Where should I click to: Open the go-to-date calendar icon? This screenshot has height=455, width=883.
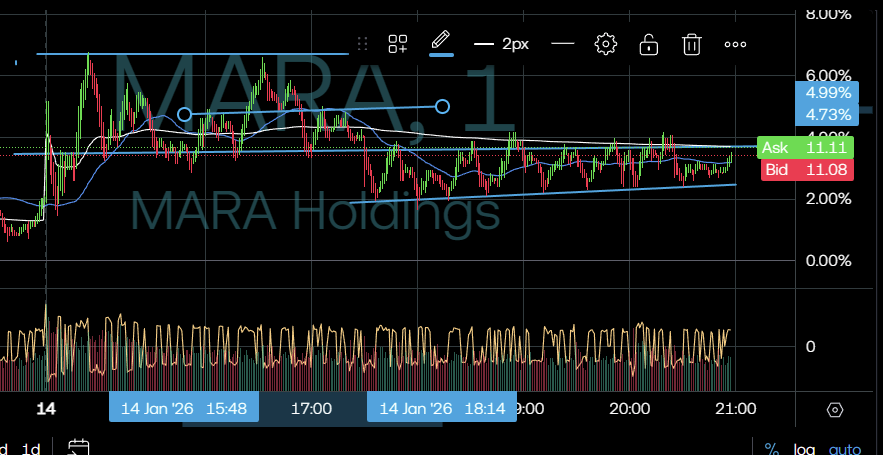tap(79, 449)
